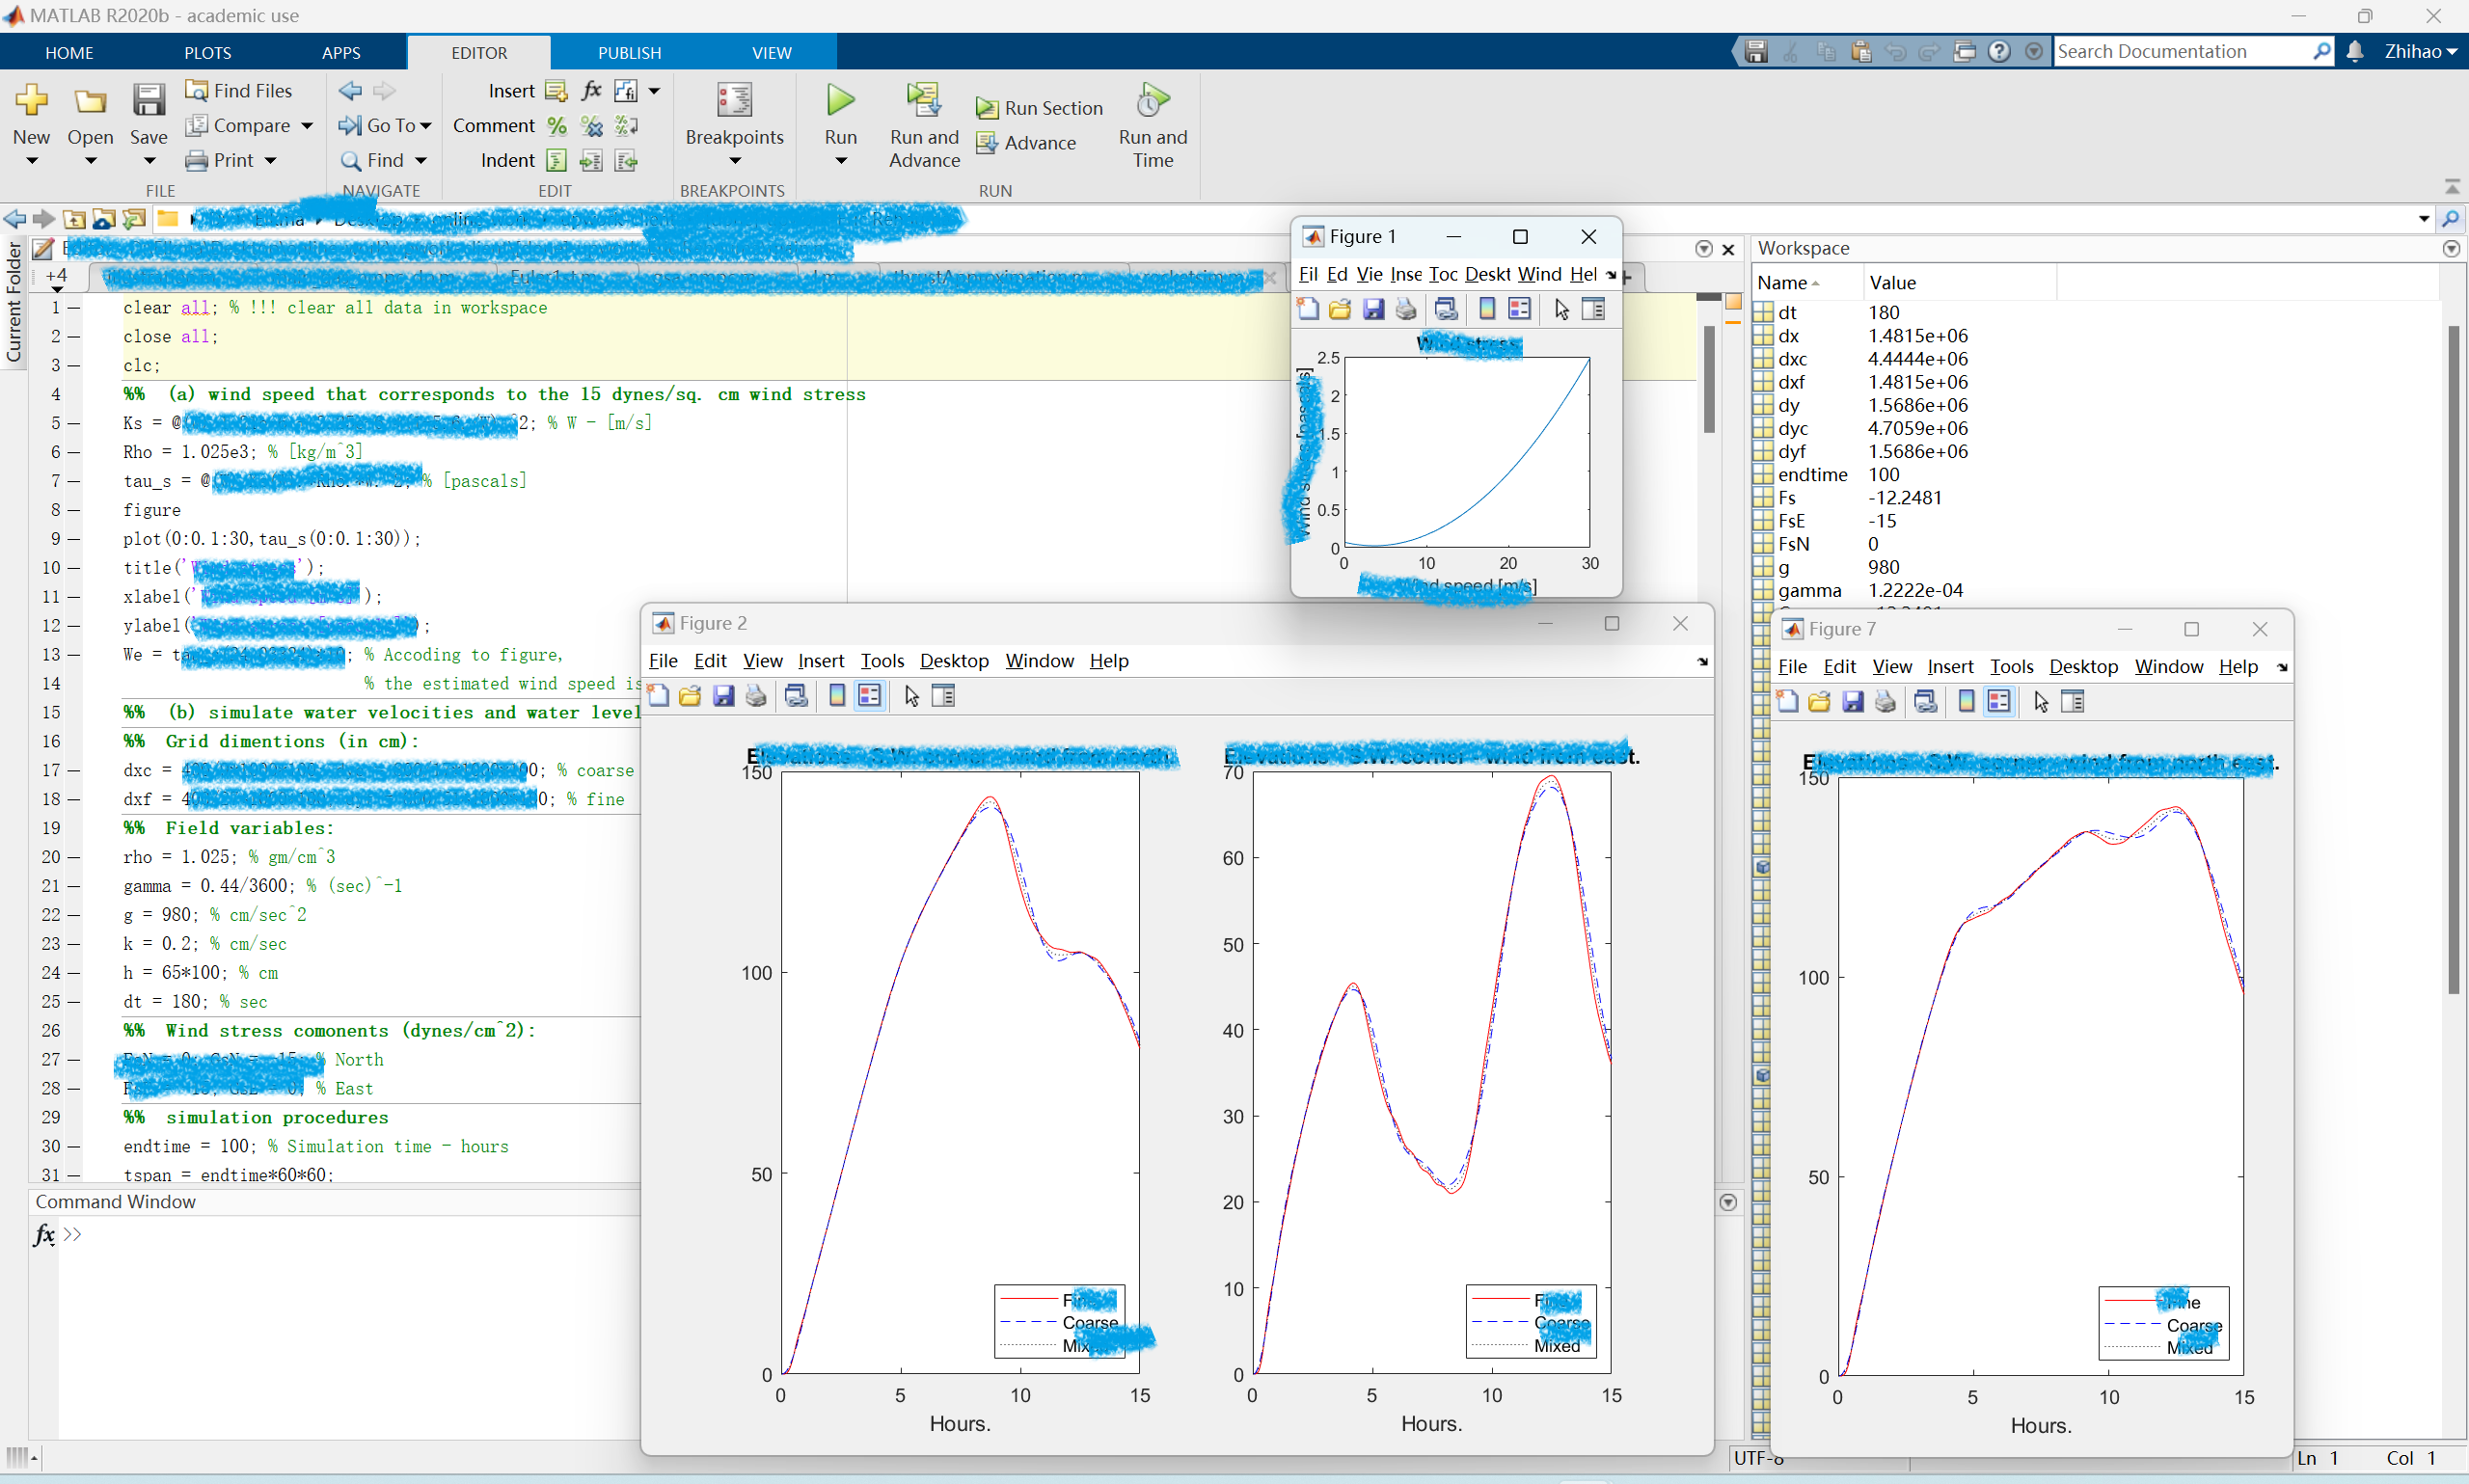Screen dimensions: 2469x1484
Task: Click the Comment percent icon
Action: (557, 126)
